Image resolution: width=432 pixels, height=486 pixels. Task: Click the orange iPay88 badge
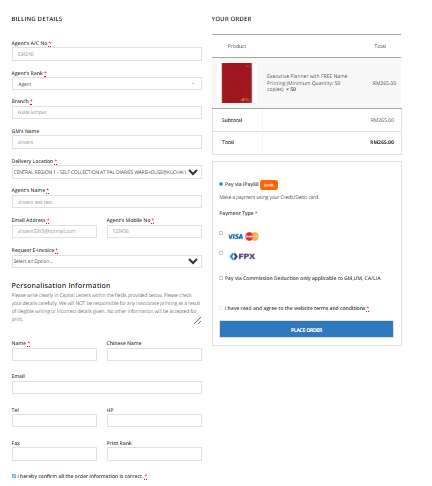point(269,185)
